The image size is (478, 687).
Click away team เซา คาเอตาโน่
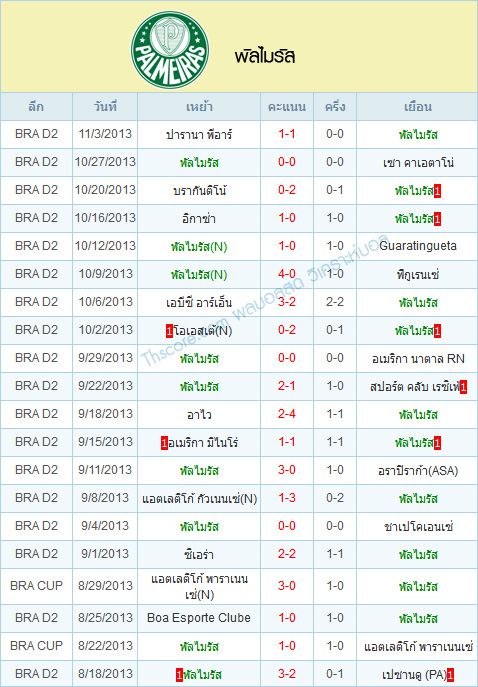pyautogui.click(x=418, y=163)
